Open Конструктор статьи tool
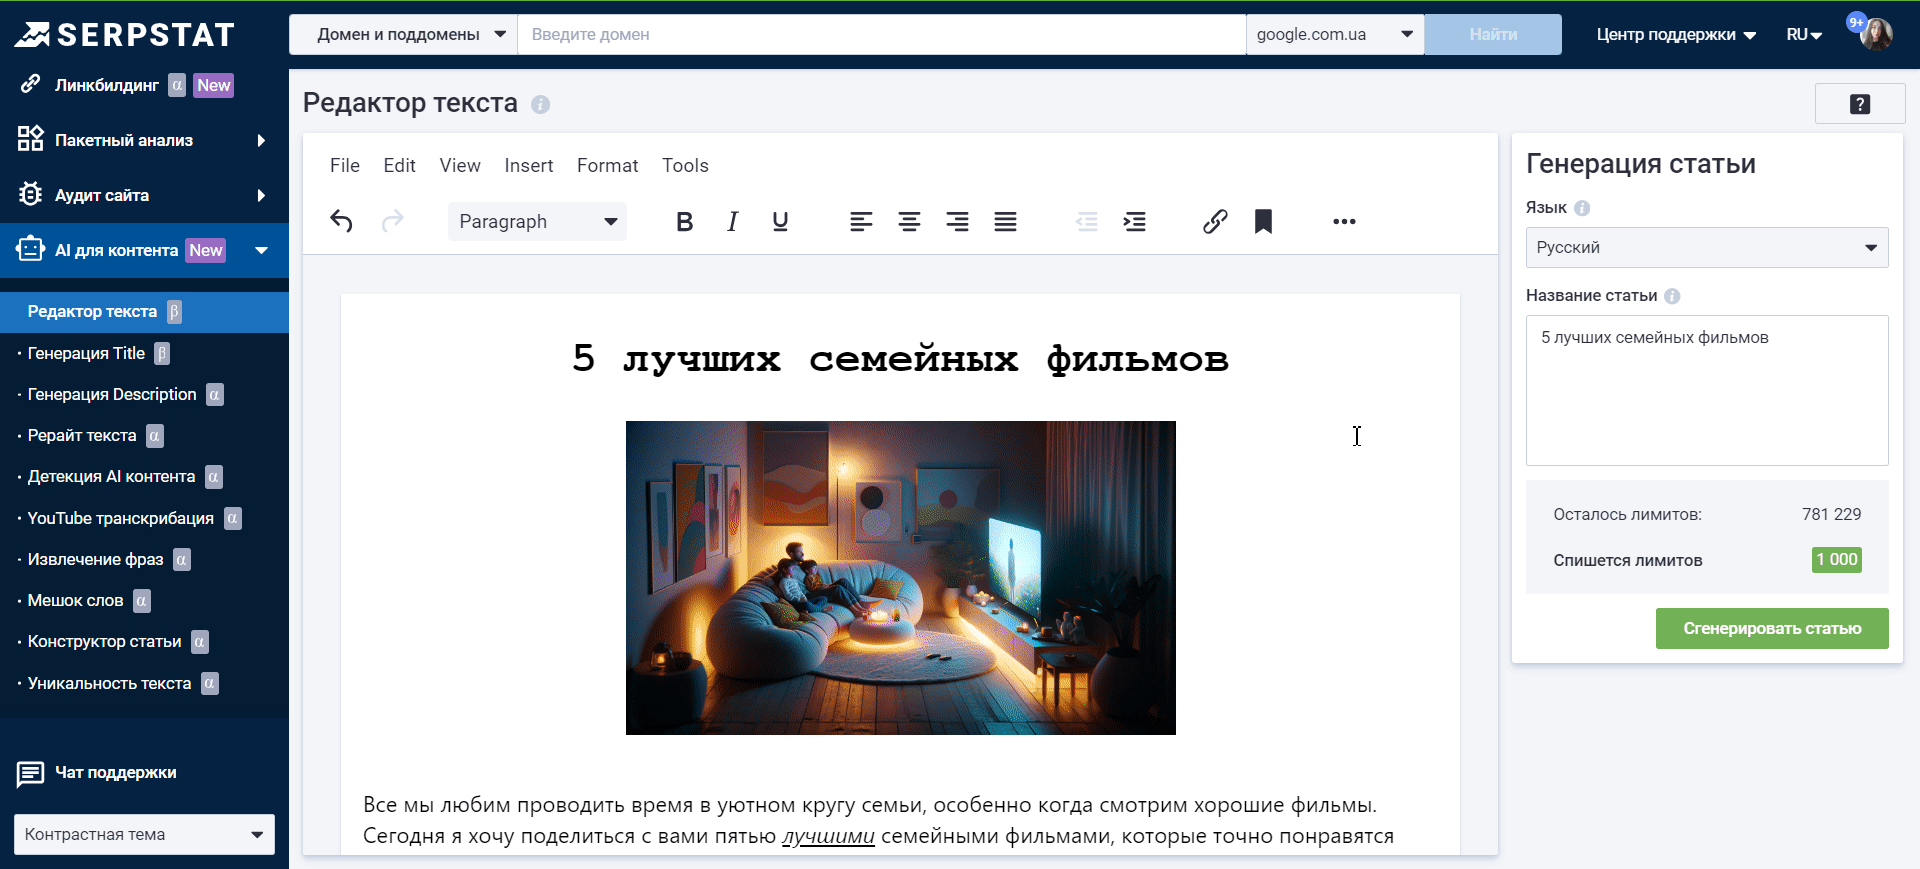Screen dimensions: 1920x869 (104, 641)
